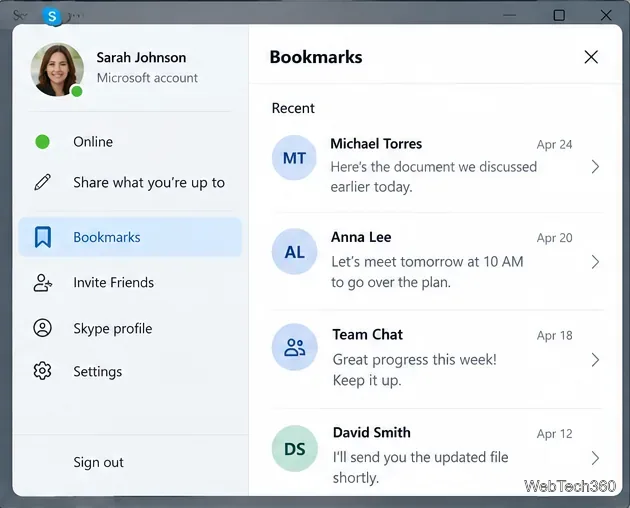
Task: Sign out of the account
Action: coord(98,463)
